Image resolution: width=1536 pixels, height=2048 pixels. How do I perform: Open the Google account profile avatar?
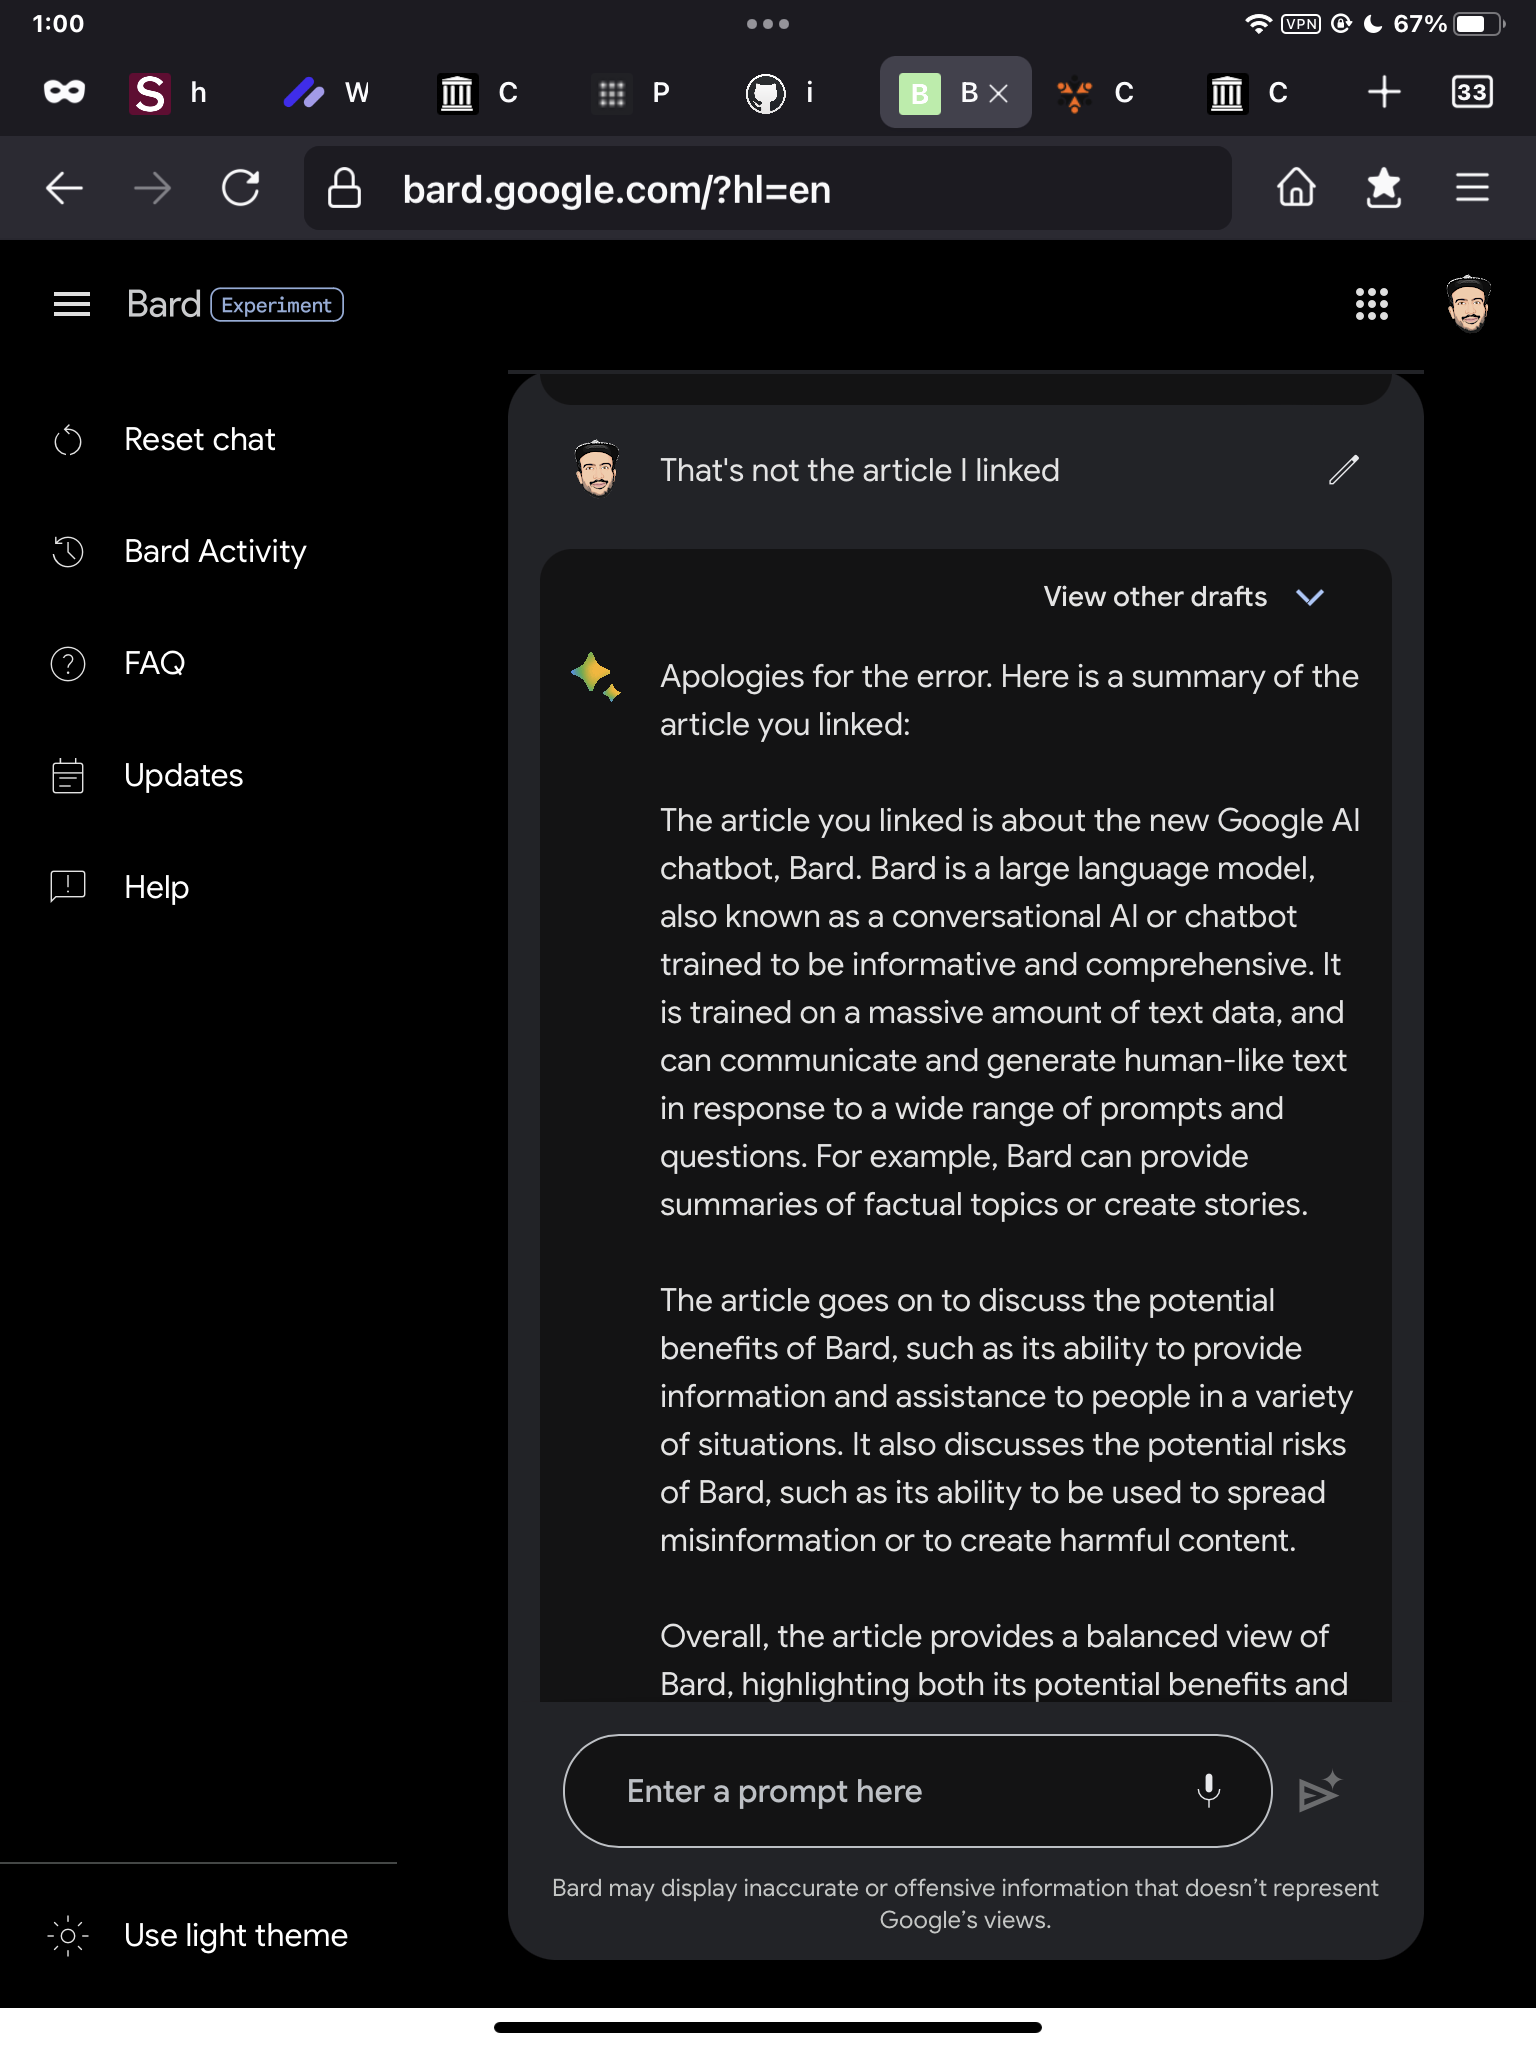[1468, 304]
